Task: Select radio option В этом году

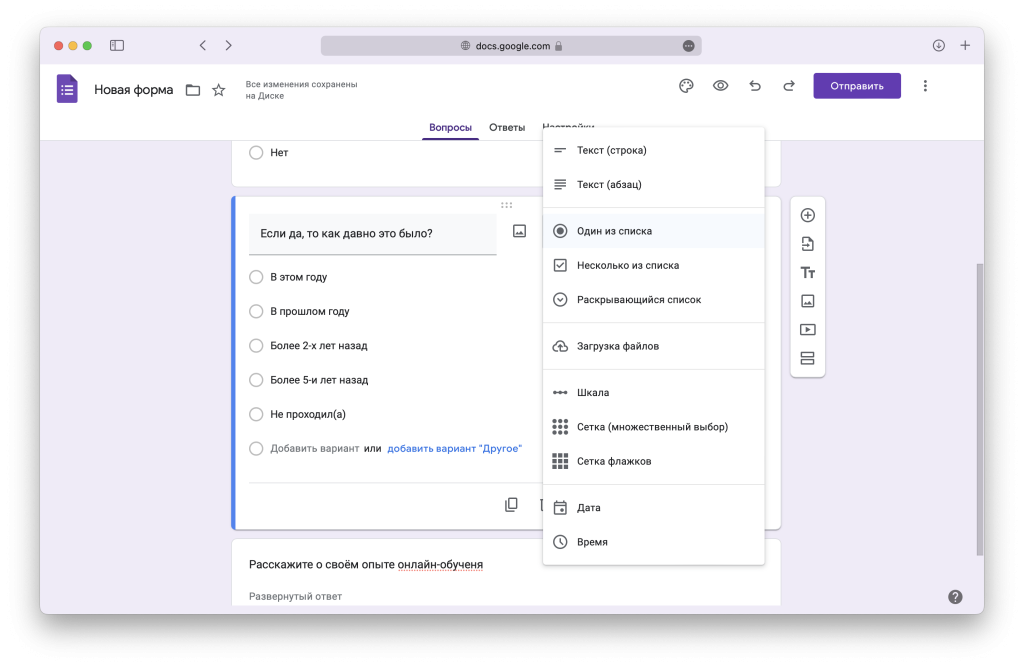Action: pos(256,277)
